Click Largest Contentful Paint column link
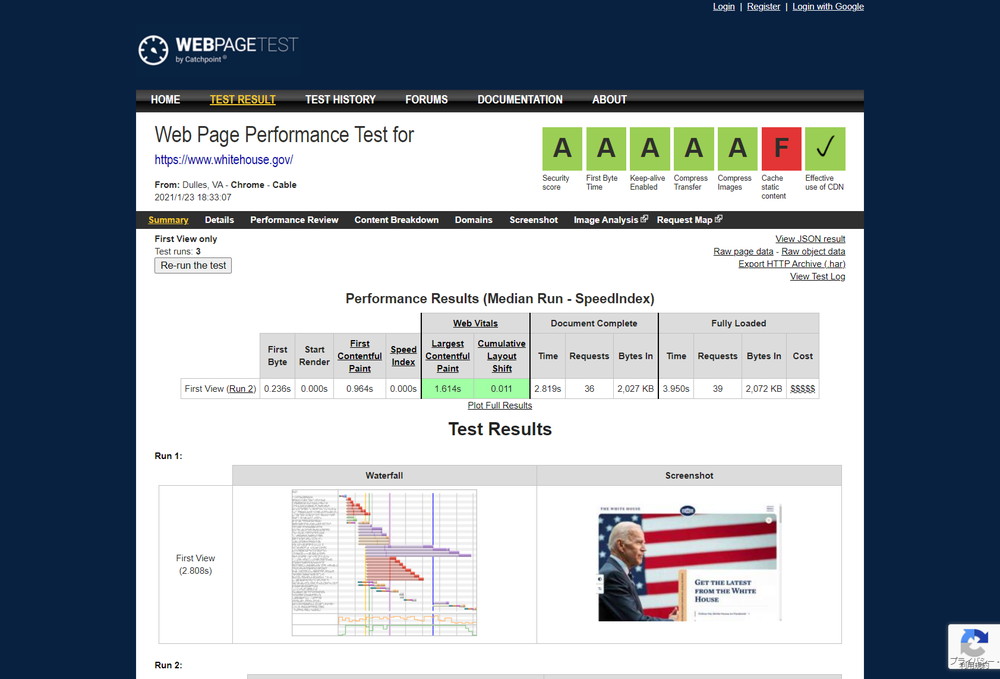This screenshot has height=679, width=1000. click(448, 356)
